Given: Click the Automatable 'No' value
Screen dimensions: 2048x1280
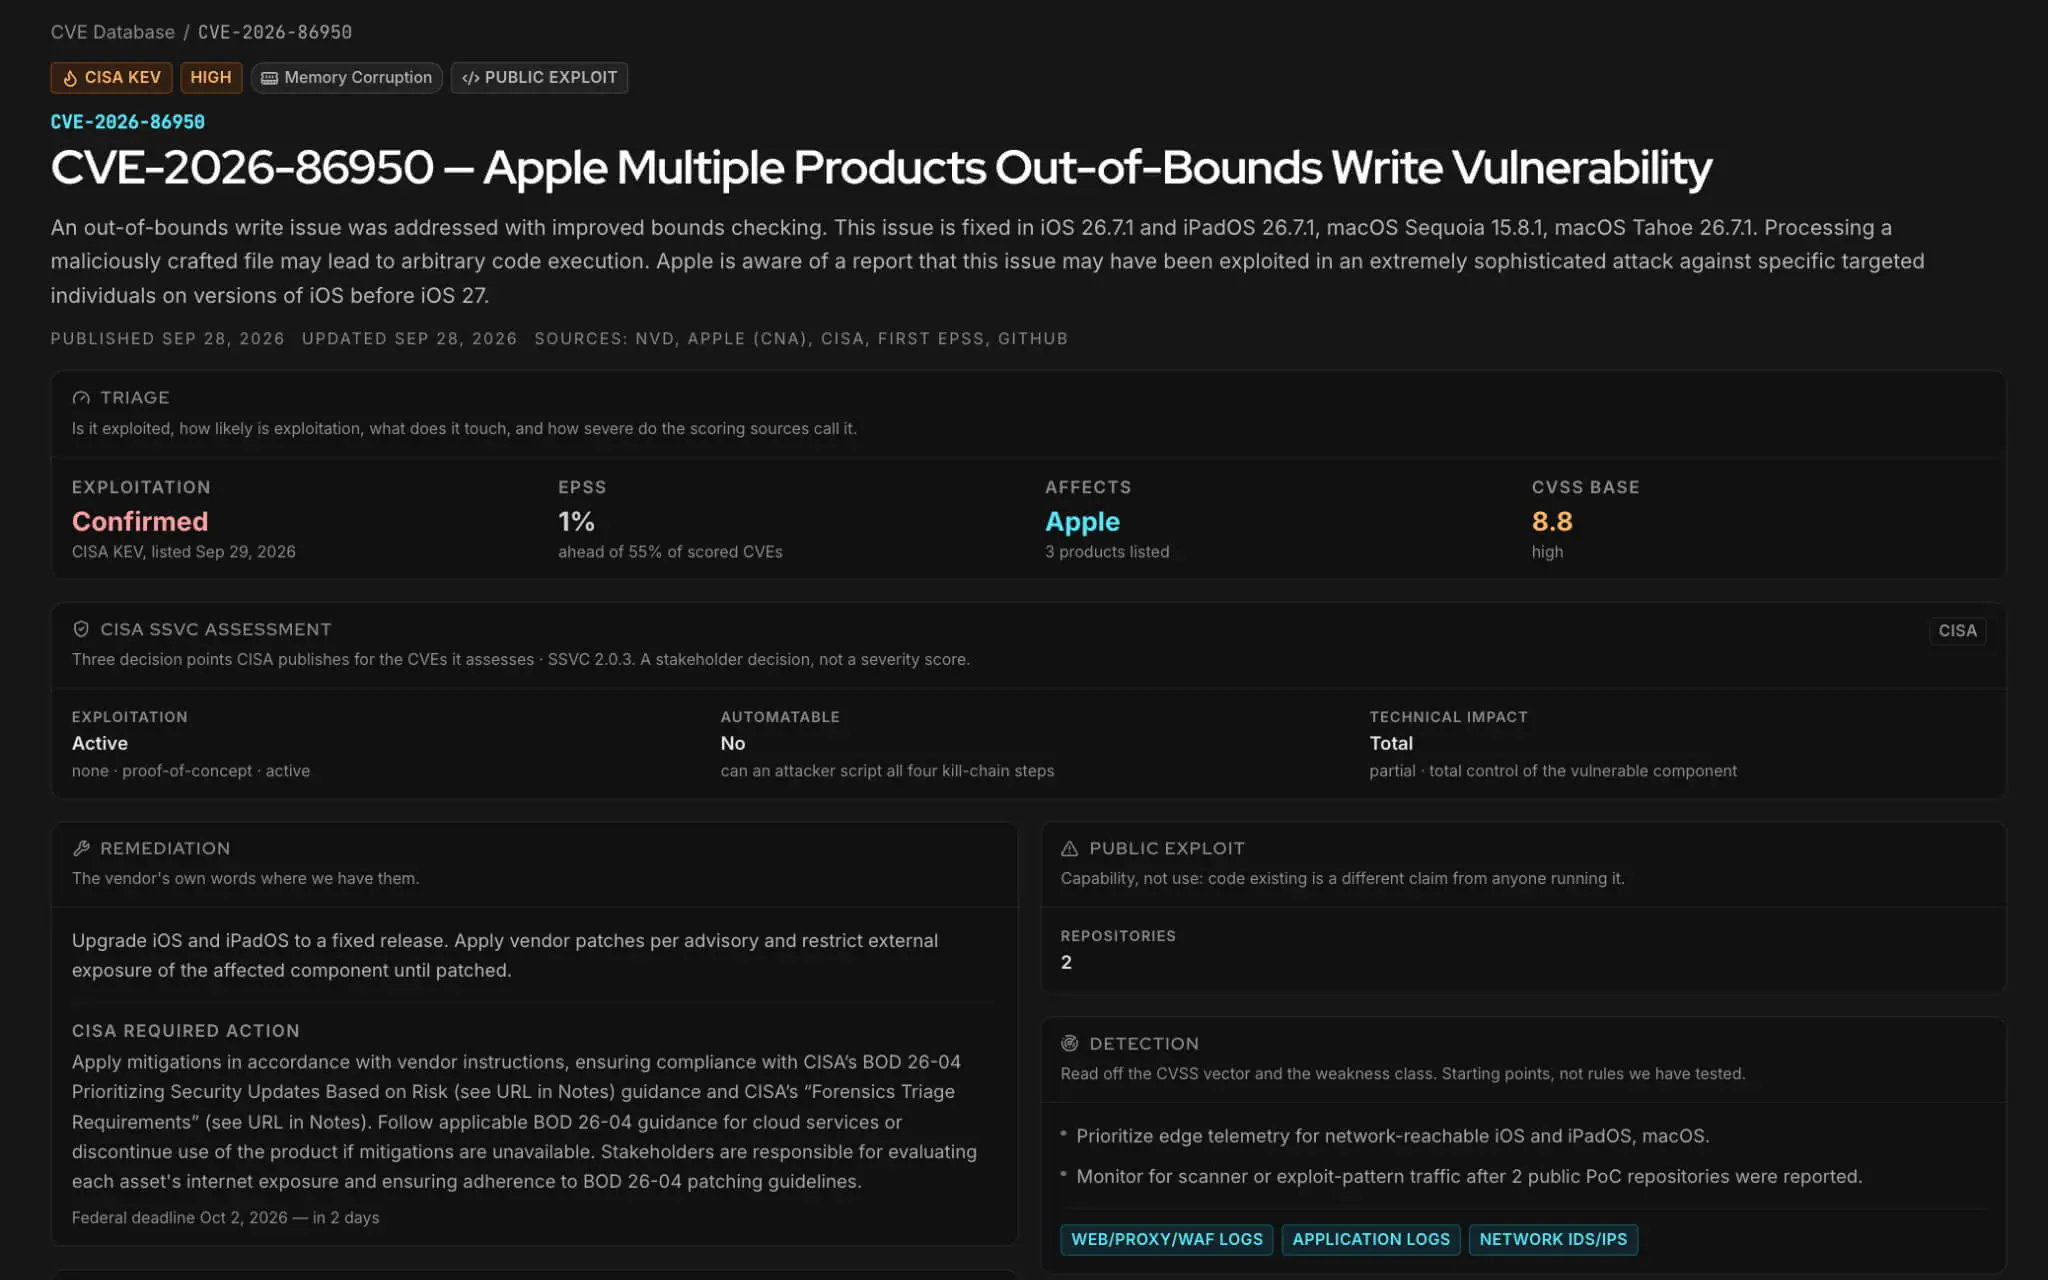Looking at the screenshot, I should tap(733, 743).
